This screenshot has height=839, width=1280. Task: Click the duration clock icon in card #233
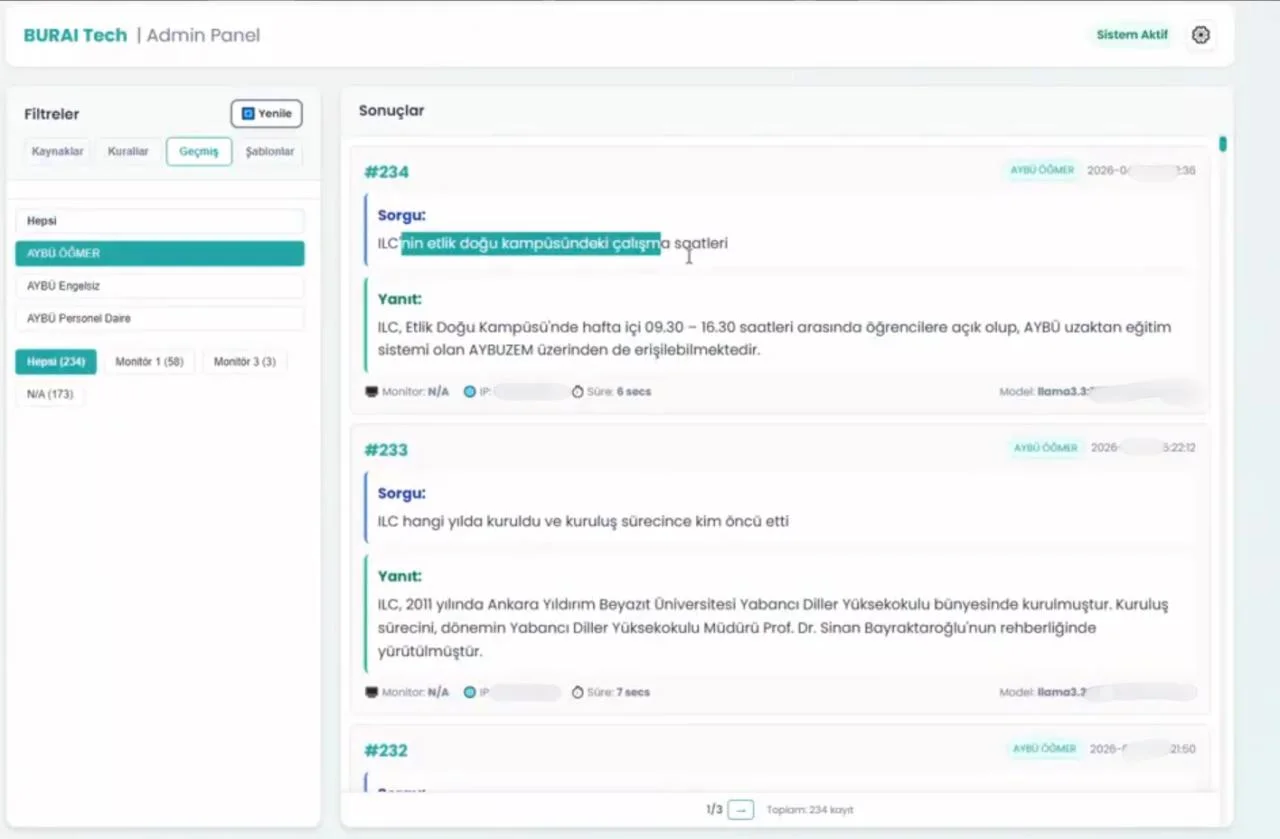578,692
